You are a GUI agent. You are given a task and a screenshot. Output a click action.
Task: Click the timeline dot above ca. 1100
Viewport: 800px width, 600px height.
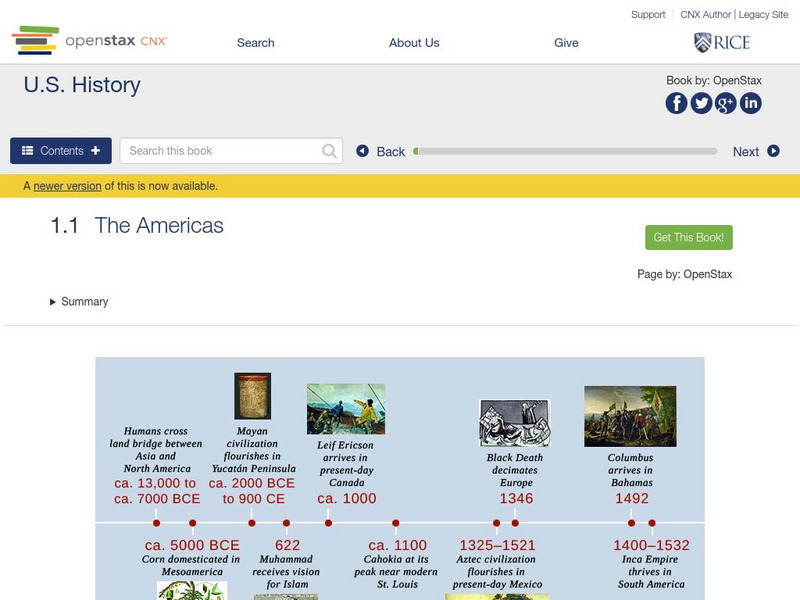pos(396,523)
